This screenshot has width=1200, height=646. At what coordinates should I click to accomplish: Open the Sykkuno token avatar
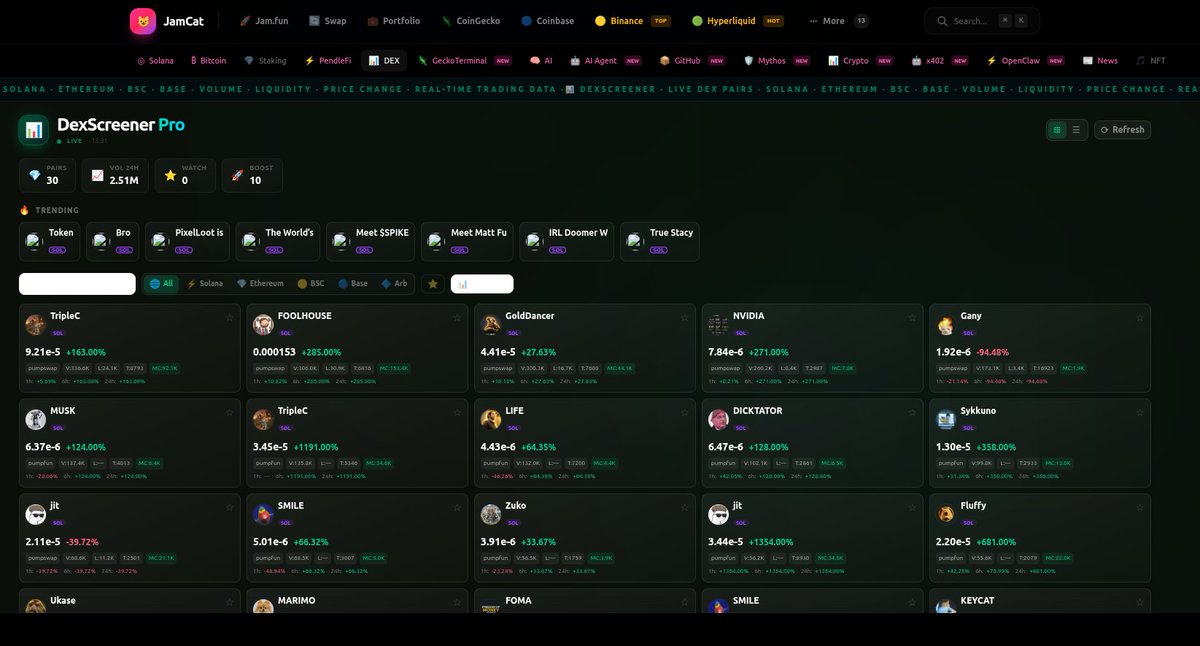click(946, 419)
